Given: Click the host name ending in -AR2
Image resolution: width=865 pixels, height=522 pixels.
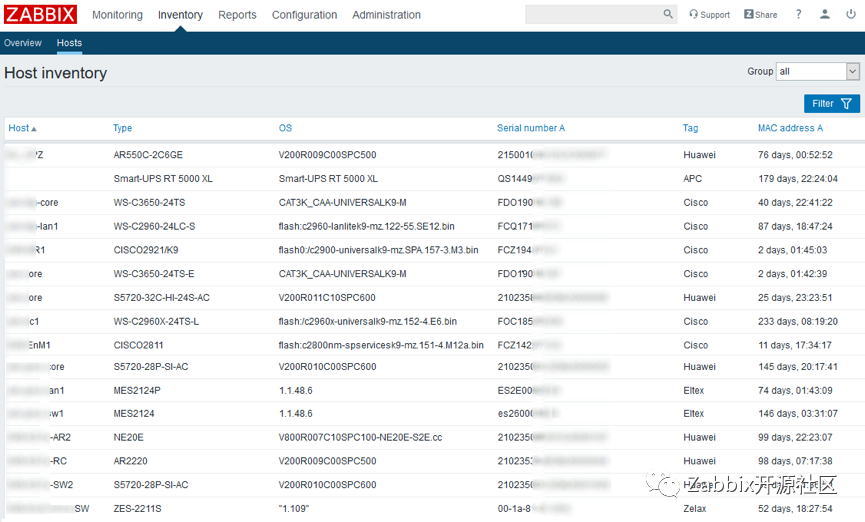Looking at the screenshot, I should click(x=39, y=437).
